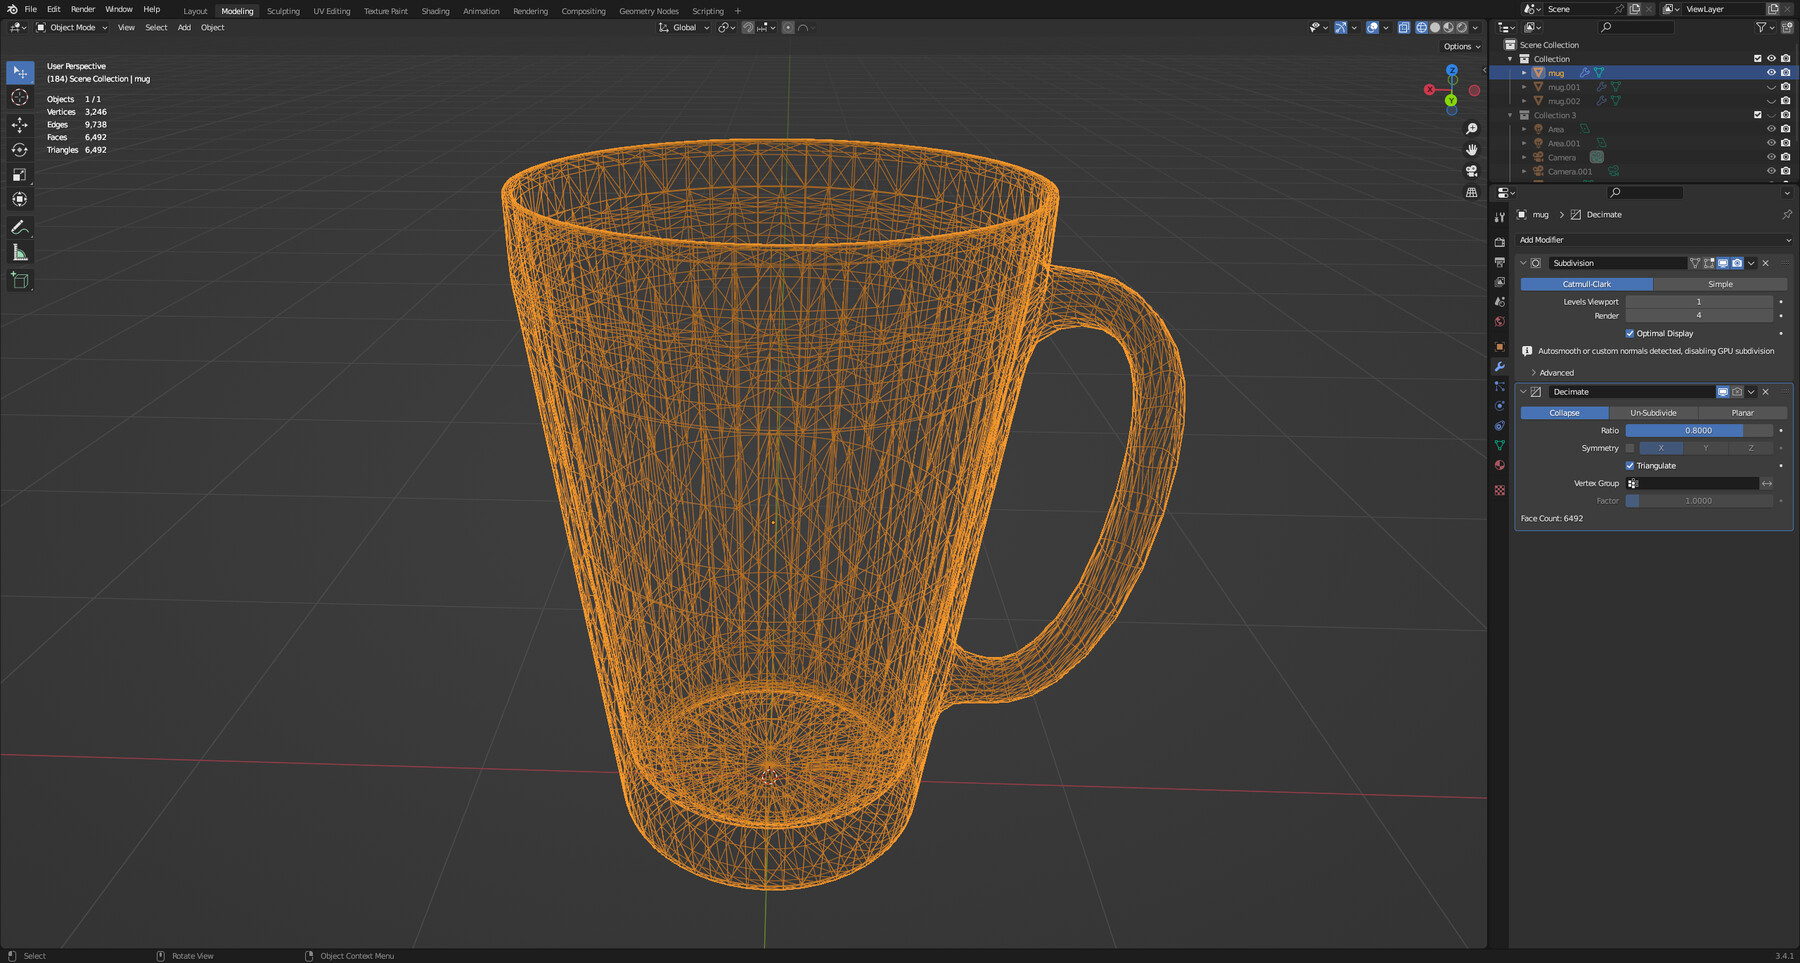Activate the Rotate tool
This screenshot has width=1800, height=963.
pyautogui.click(x=20, y=149)
